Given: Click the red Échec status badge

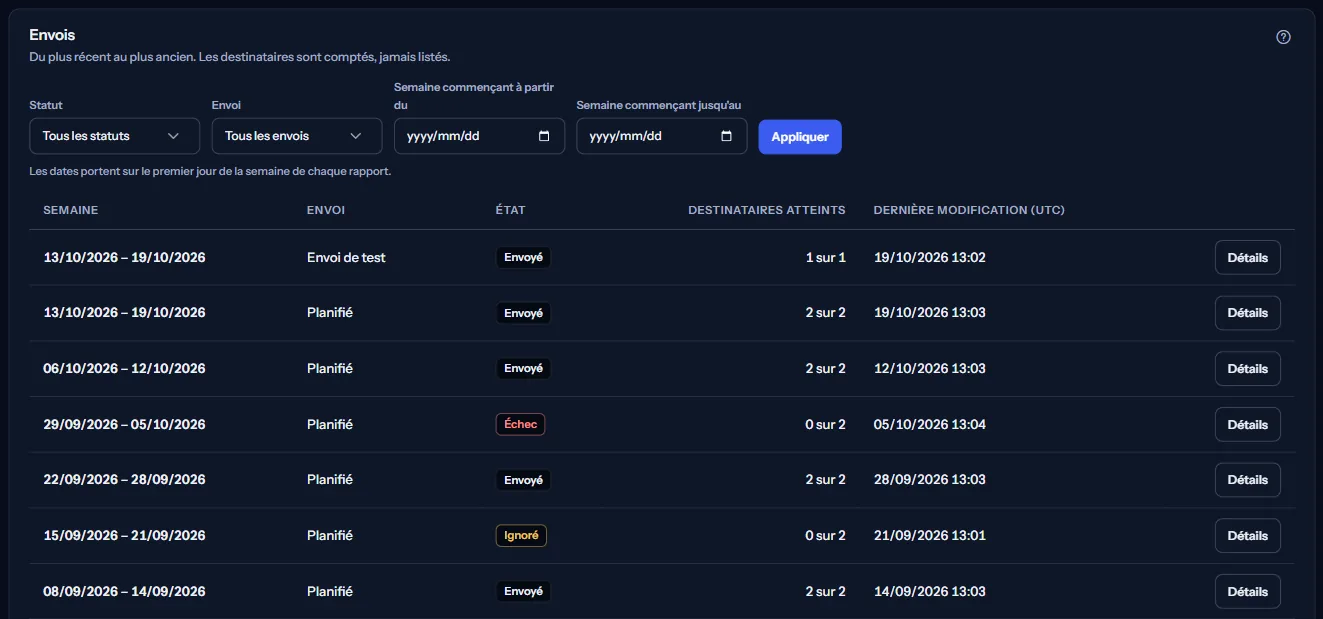Looking at the screenshot, I should coord(520,424).
